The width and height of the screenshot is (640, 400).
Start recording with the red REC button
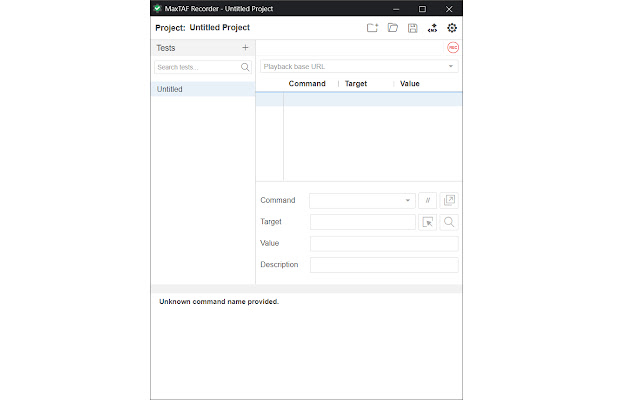pos(453,47)
